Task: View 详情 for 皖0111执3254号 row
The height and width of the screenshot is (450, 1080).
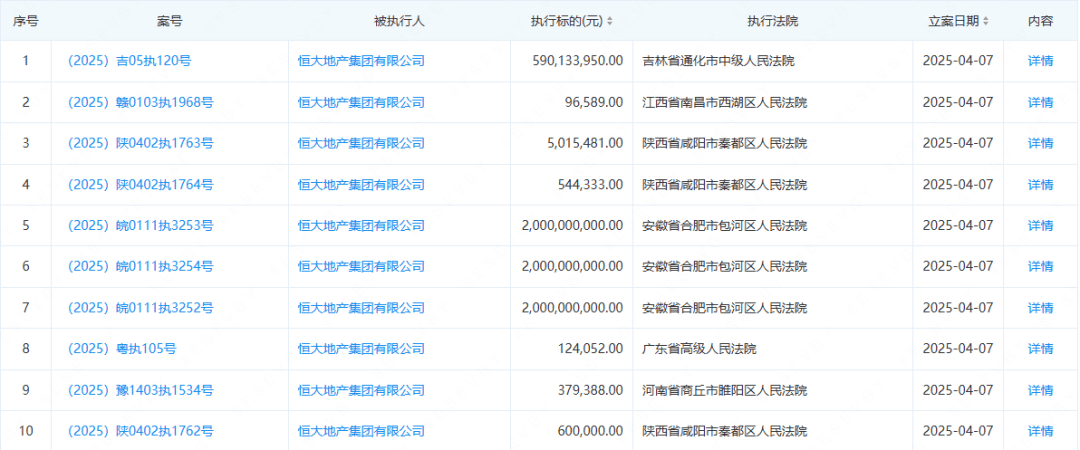Action: tap(1040, 266)
